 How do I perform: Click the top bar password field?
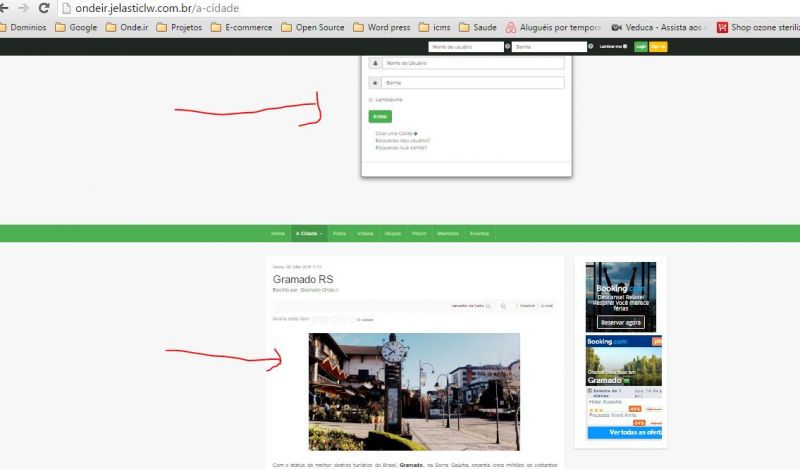click(549, 46)
